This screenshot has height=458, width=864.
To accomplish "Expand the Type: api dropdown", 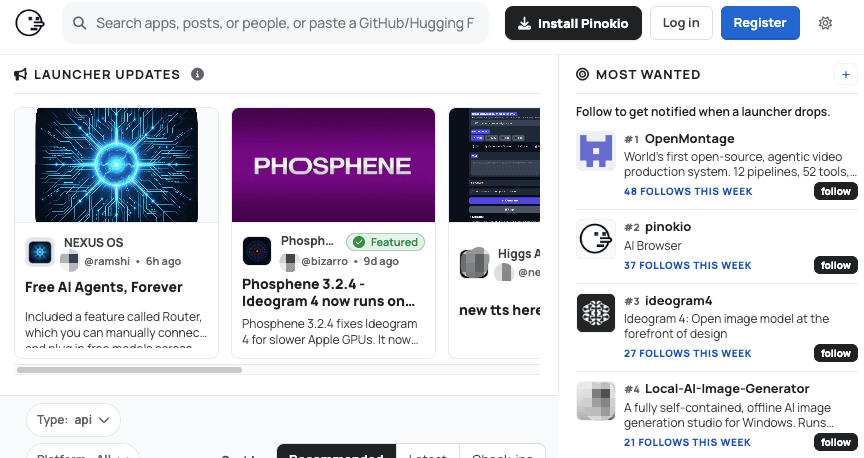I will click(x=73, y=420).
